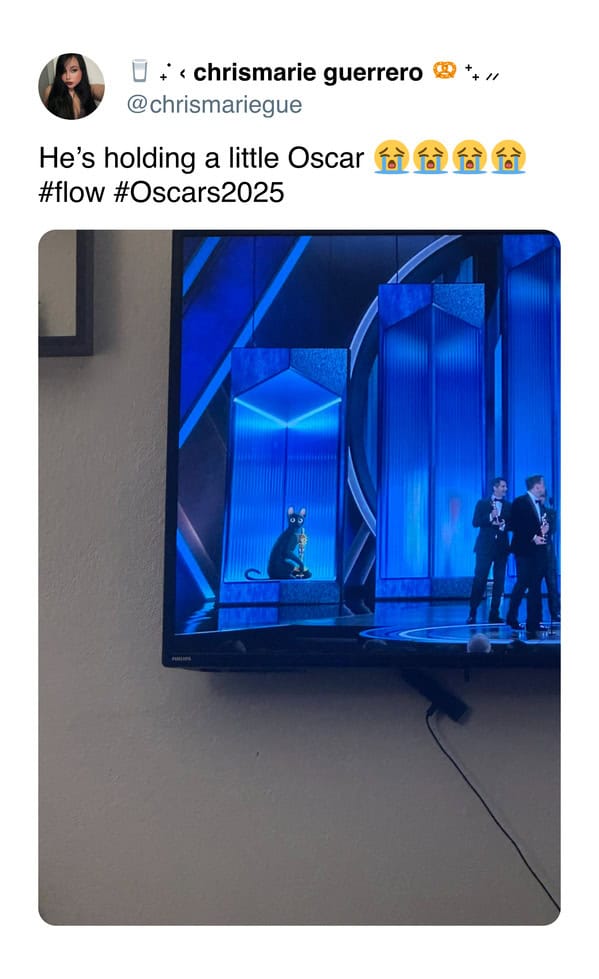The image size is (599, 979).
Task: Click the tweet text "He's holding a little Oscar"
Action: (x=201, y=158)
